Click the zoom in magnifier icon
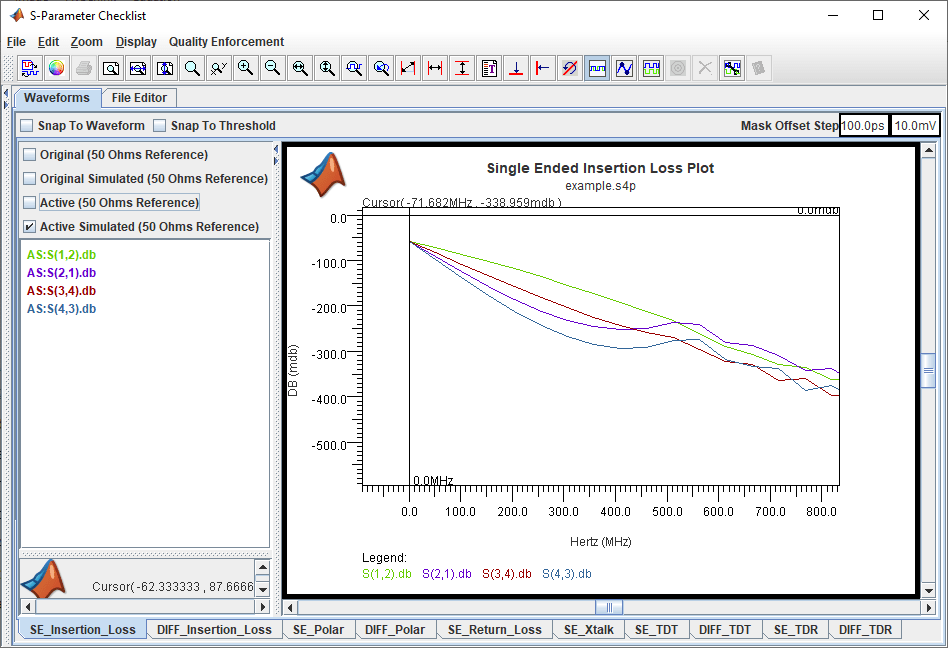The image size is (948, 648). click(x=245, y=68)
